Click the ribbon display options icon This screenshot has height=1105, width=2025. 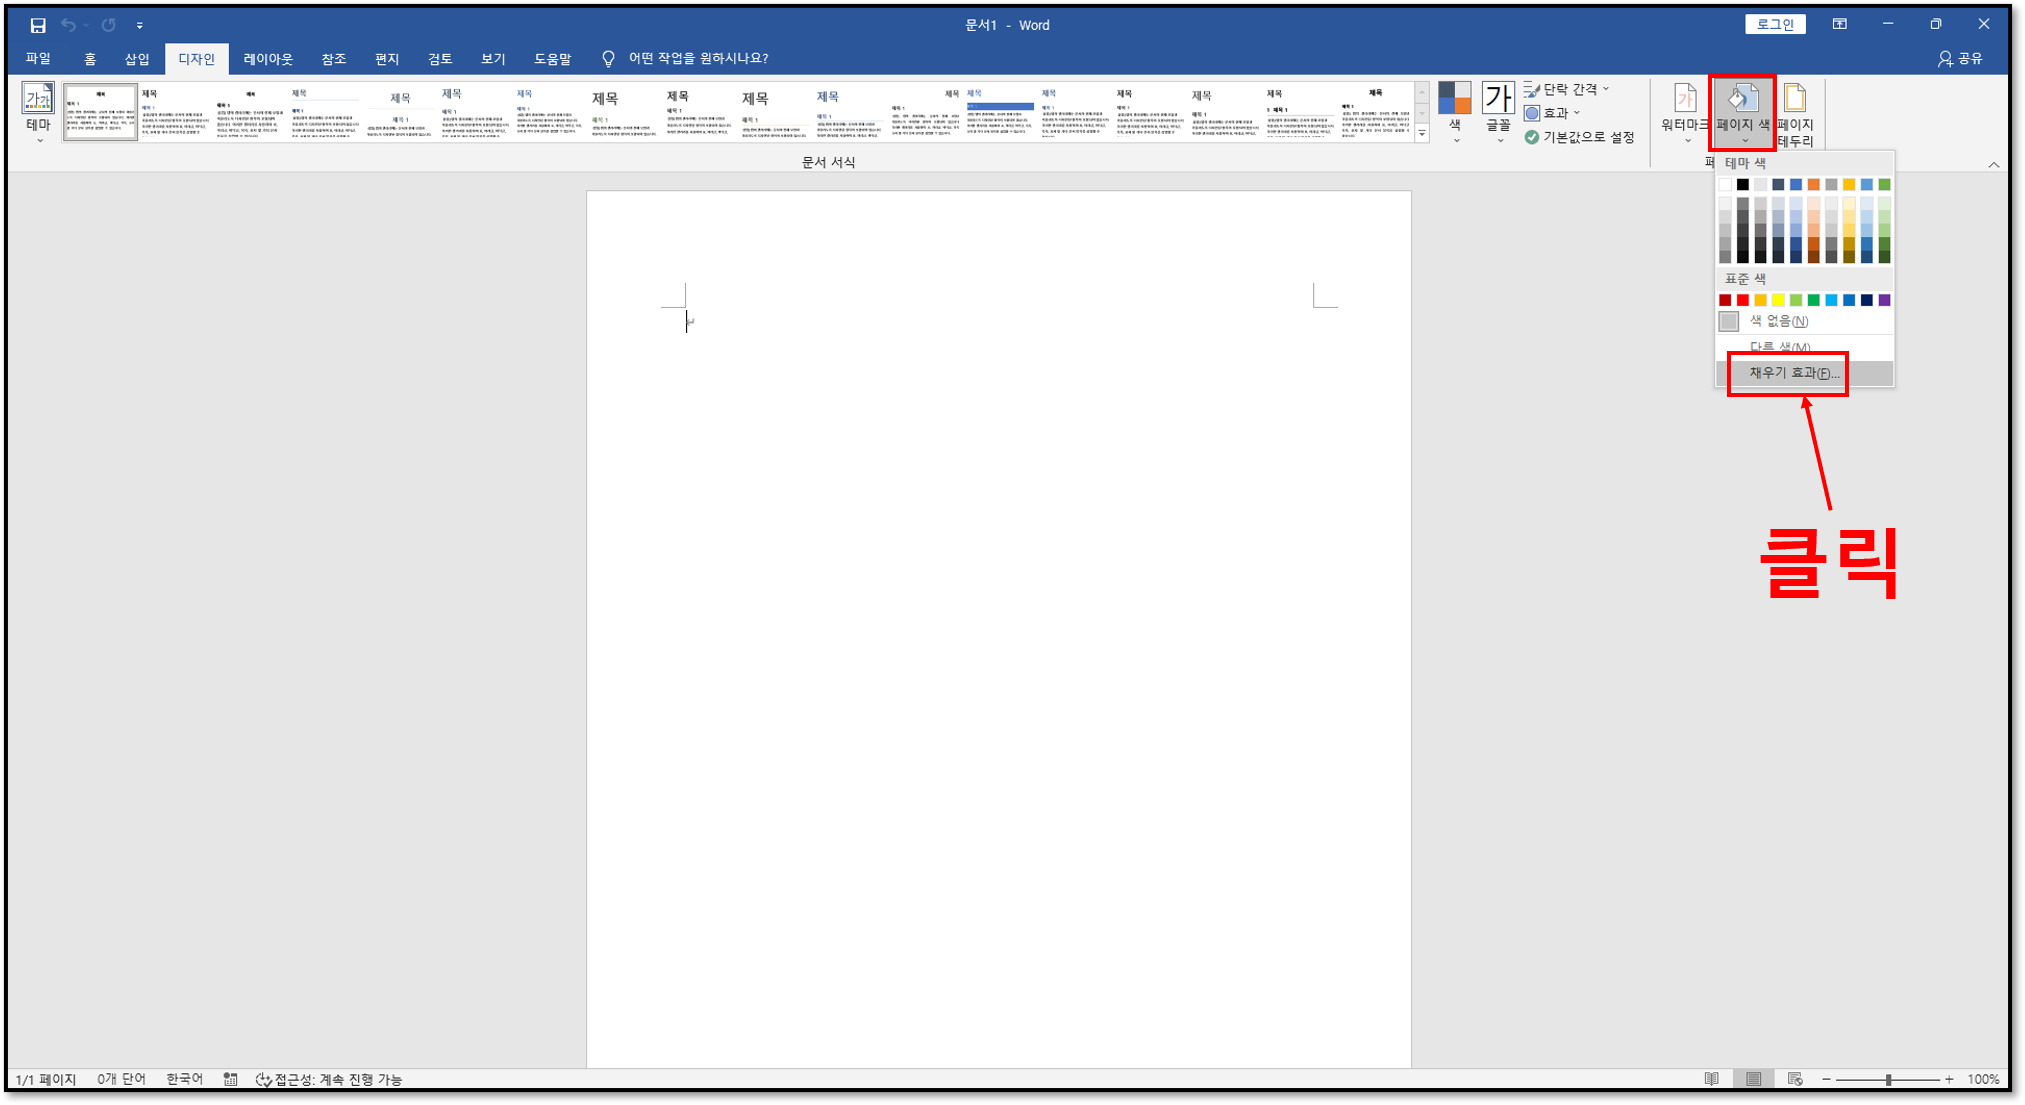(x=1839, y=24)
